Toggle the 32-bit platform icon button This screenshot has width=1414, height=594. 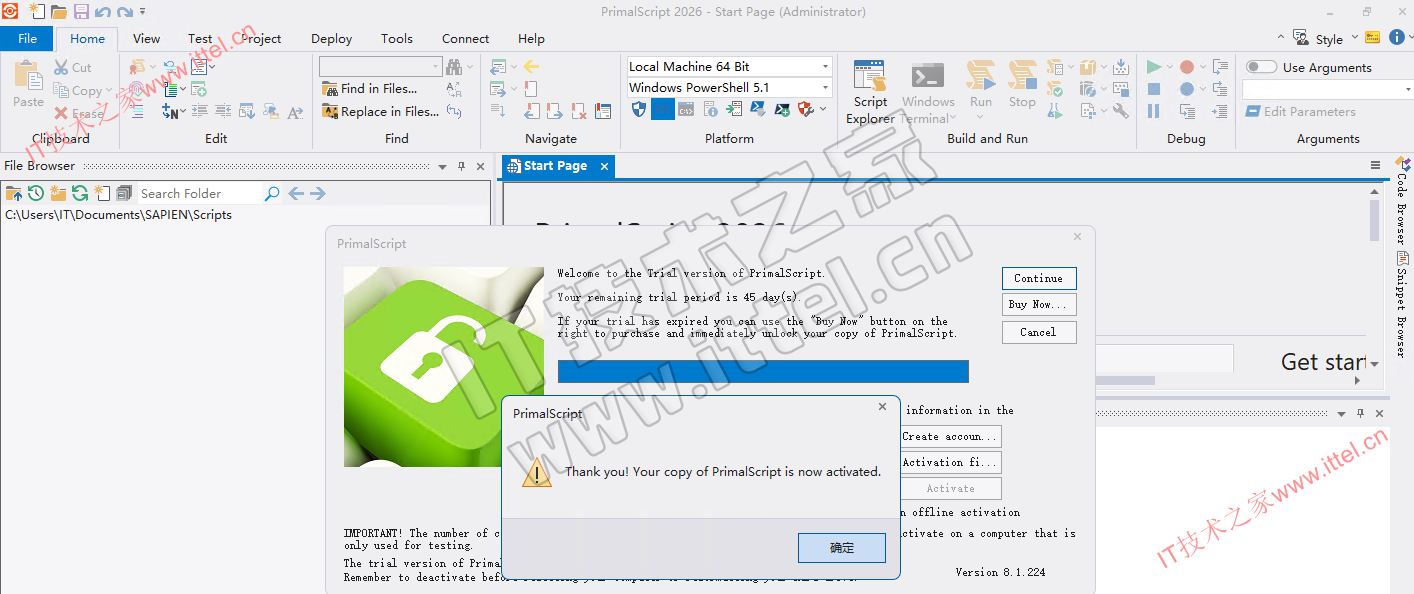point(662,110)
